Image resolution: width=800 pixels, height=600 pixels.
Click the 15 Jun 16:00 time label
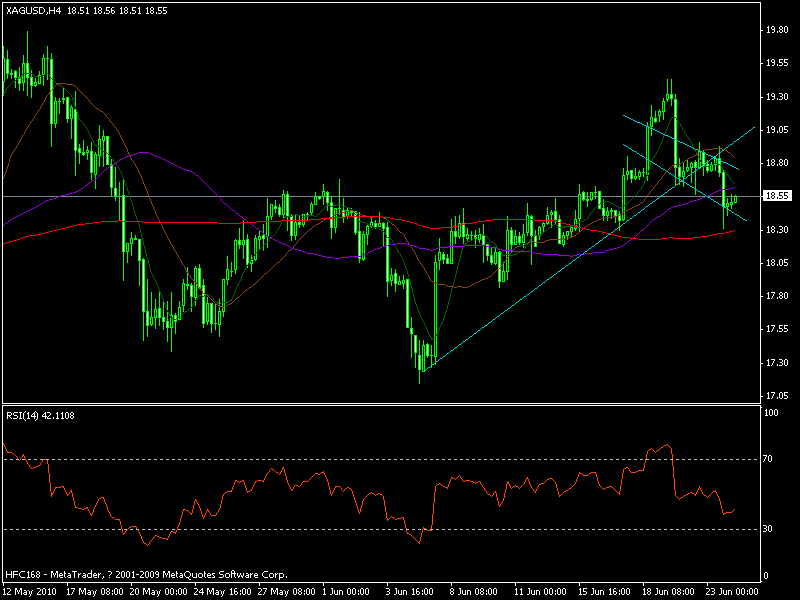pyautogui.click(x=605, y=592)
